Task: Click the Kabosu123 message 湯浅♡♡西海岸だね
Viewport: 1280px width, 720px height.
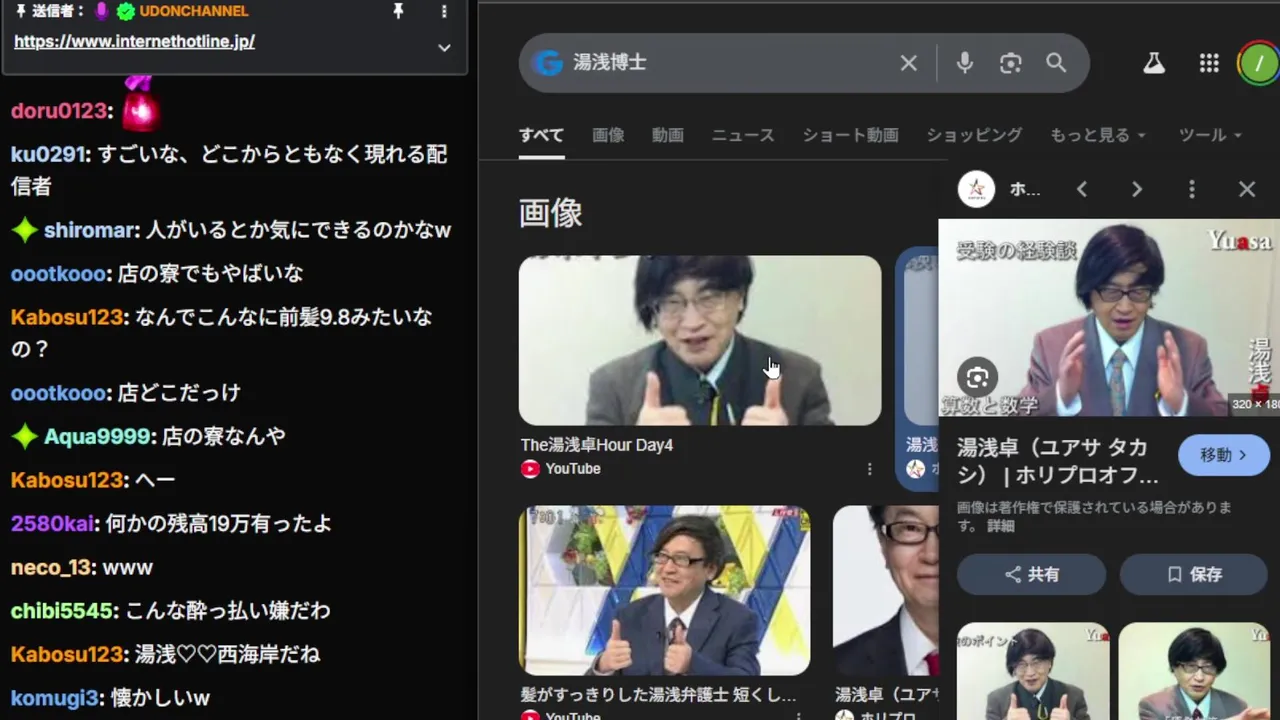Action: (x=226, y=655)
